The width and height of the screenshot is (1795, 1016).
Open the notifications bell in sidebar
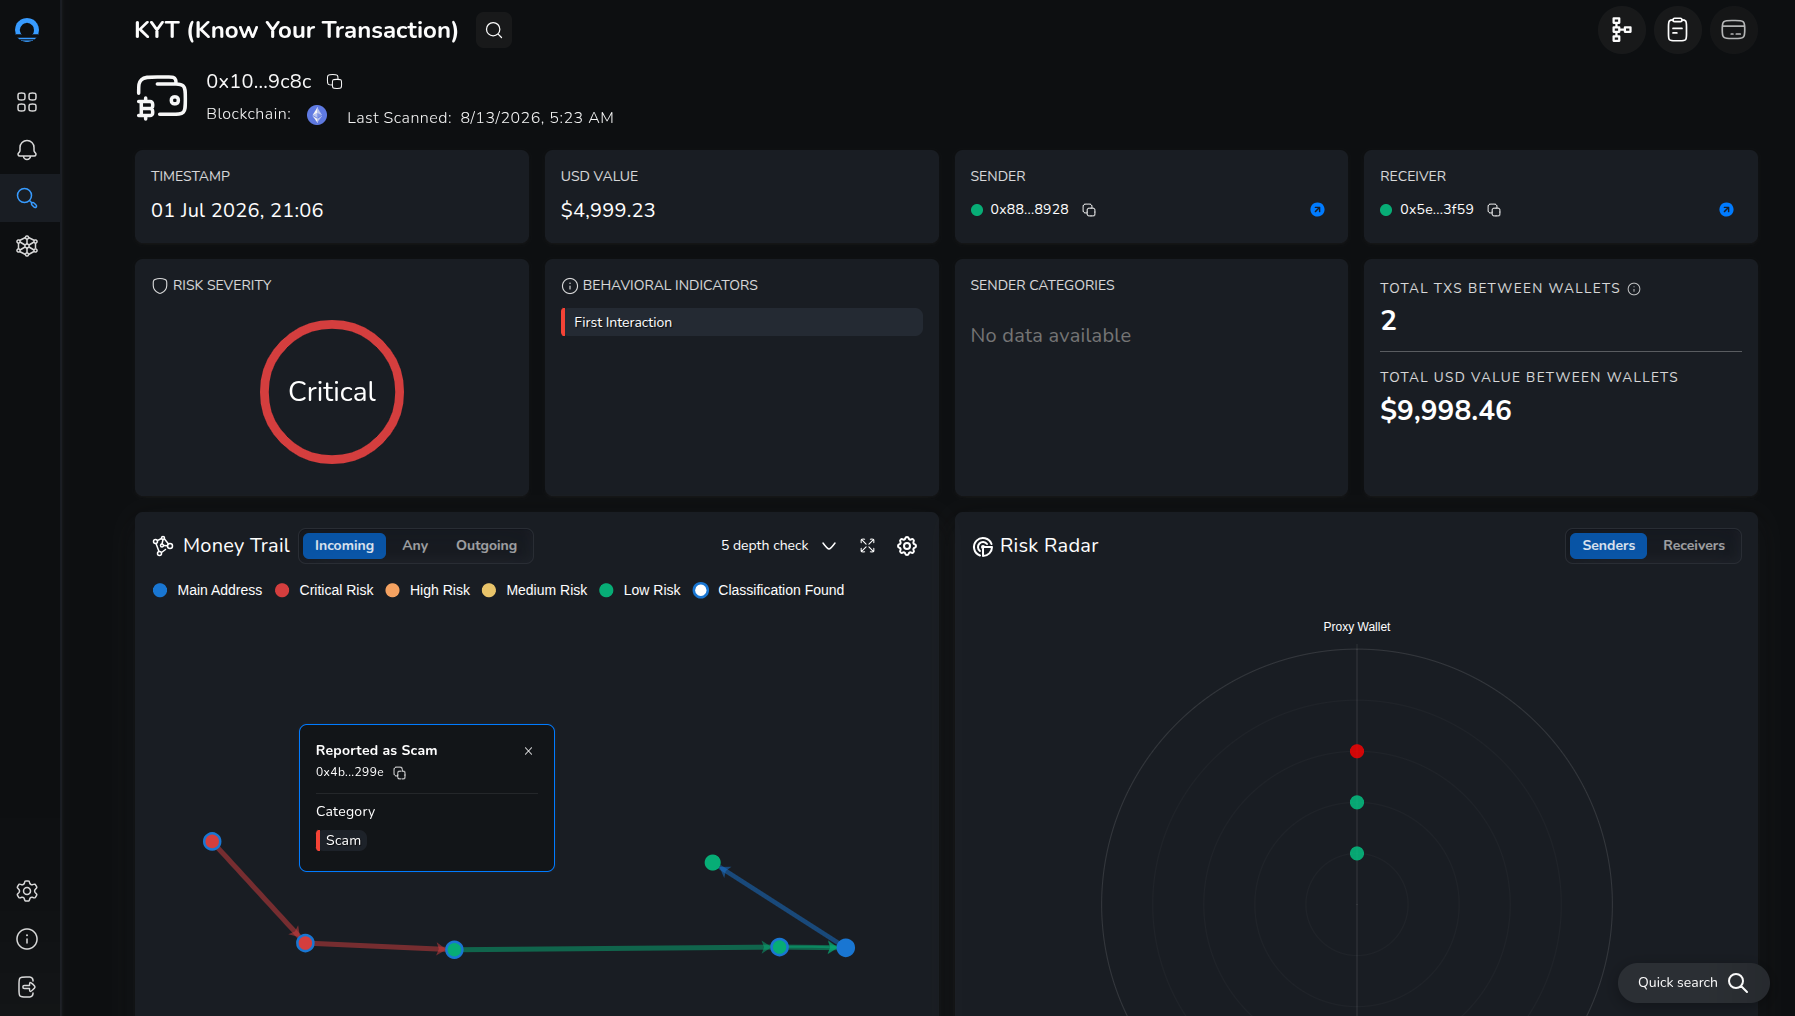coord(27,150)
